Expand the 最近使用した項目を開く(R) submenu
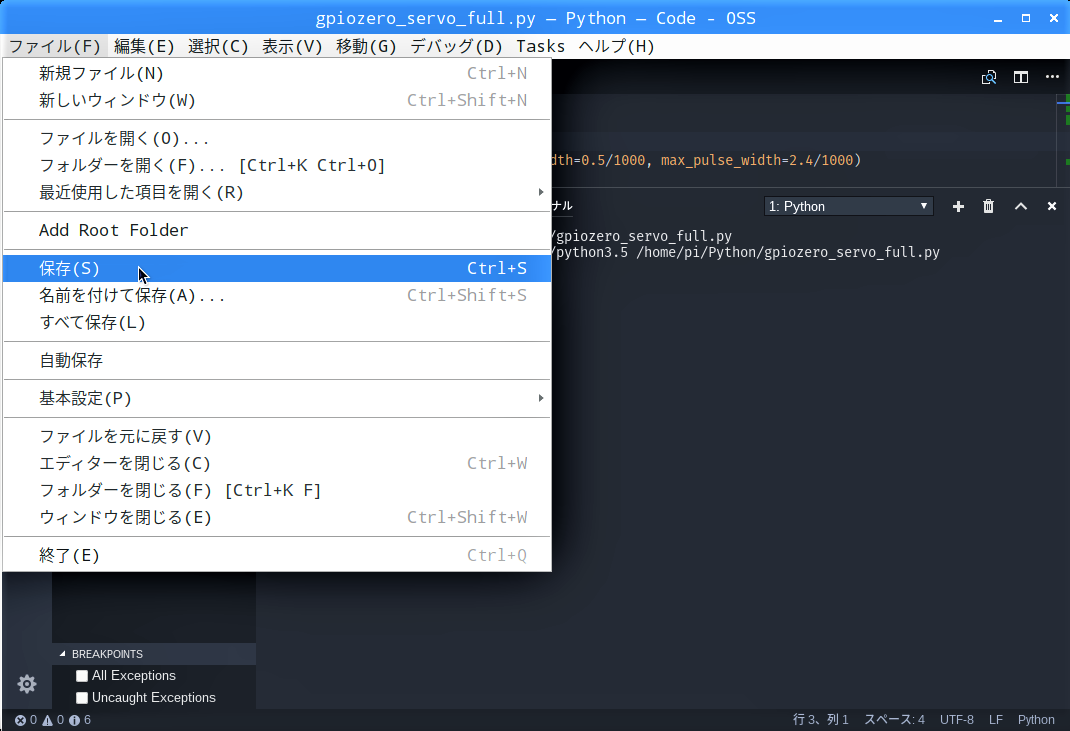 click(x=276, y=192)
